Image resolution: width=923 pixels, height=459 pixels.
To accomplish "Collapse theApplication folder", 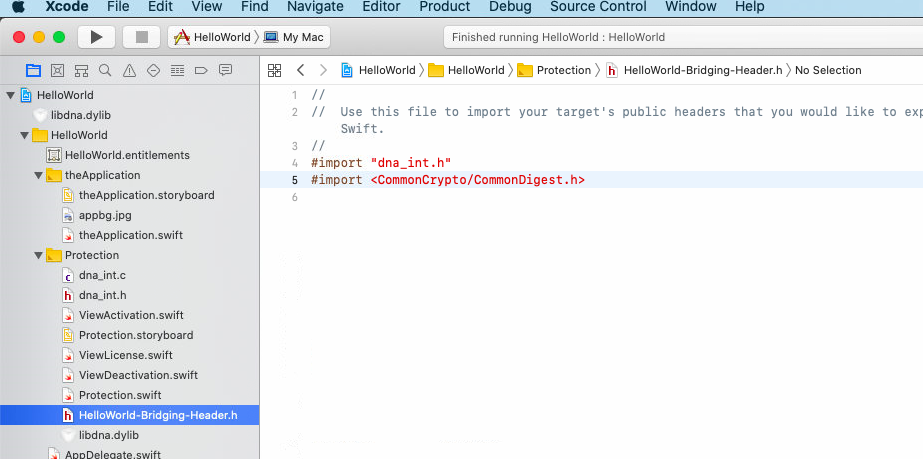I will coord(39,175).
